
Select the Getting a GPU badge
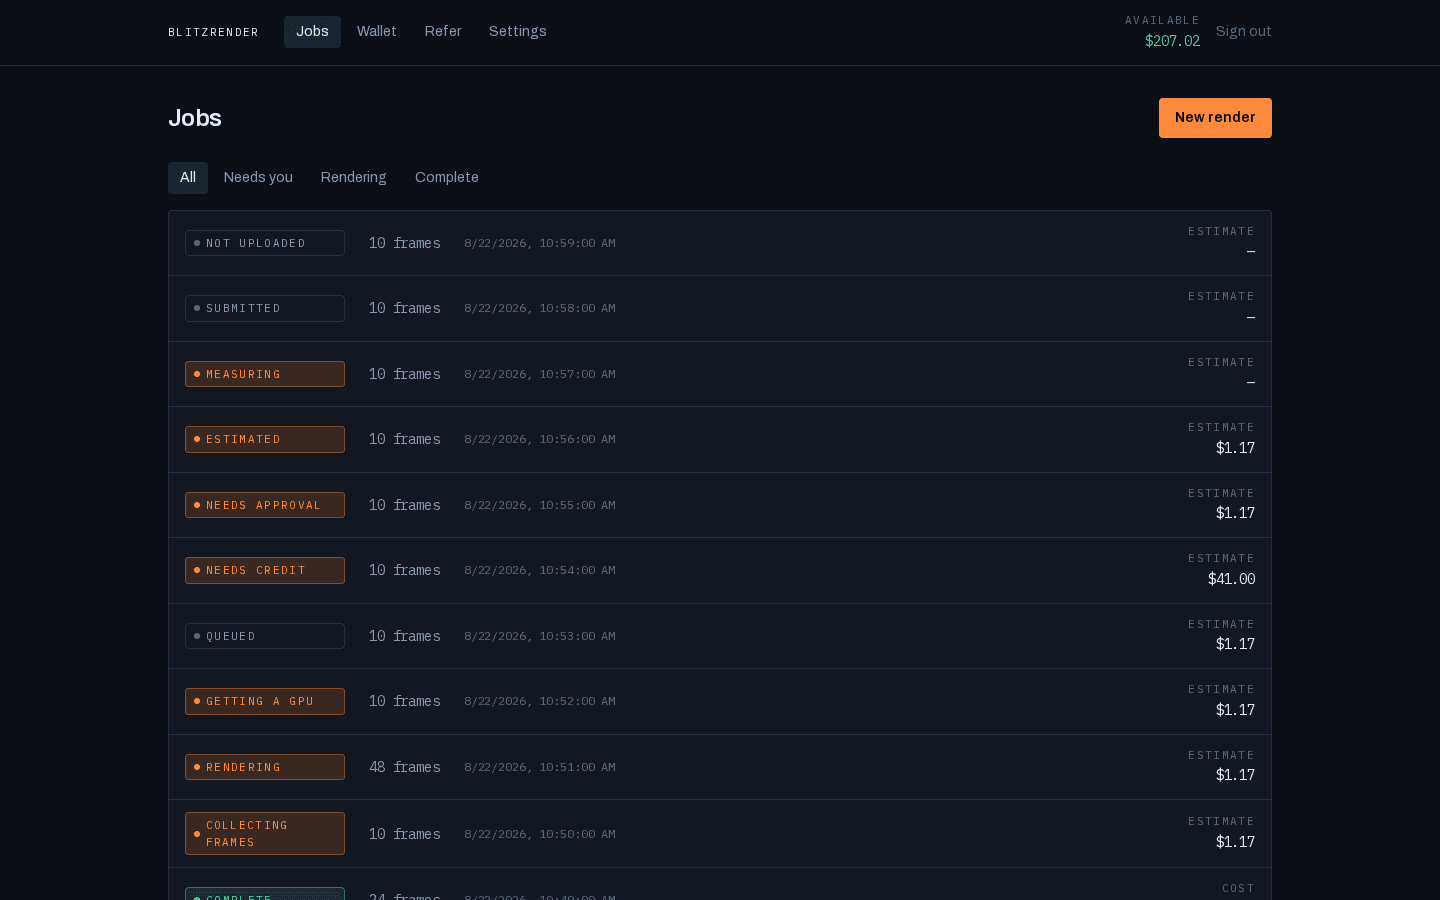pyautogui.click(x=265, y=702)
